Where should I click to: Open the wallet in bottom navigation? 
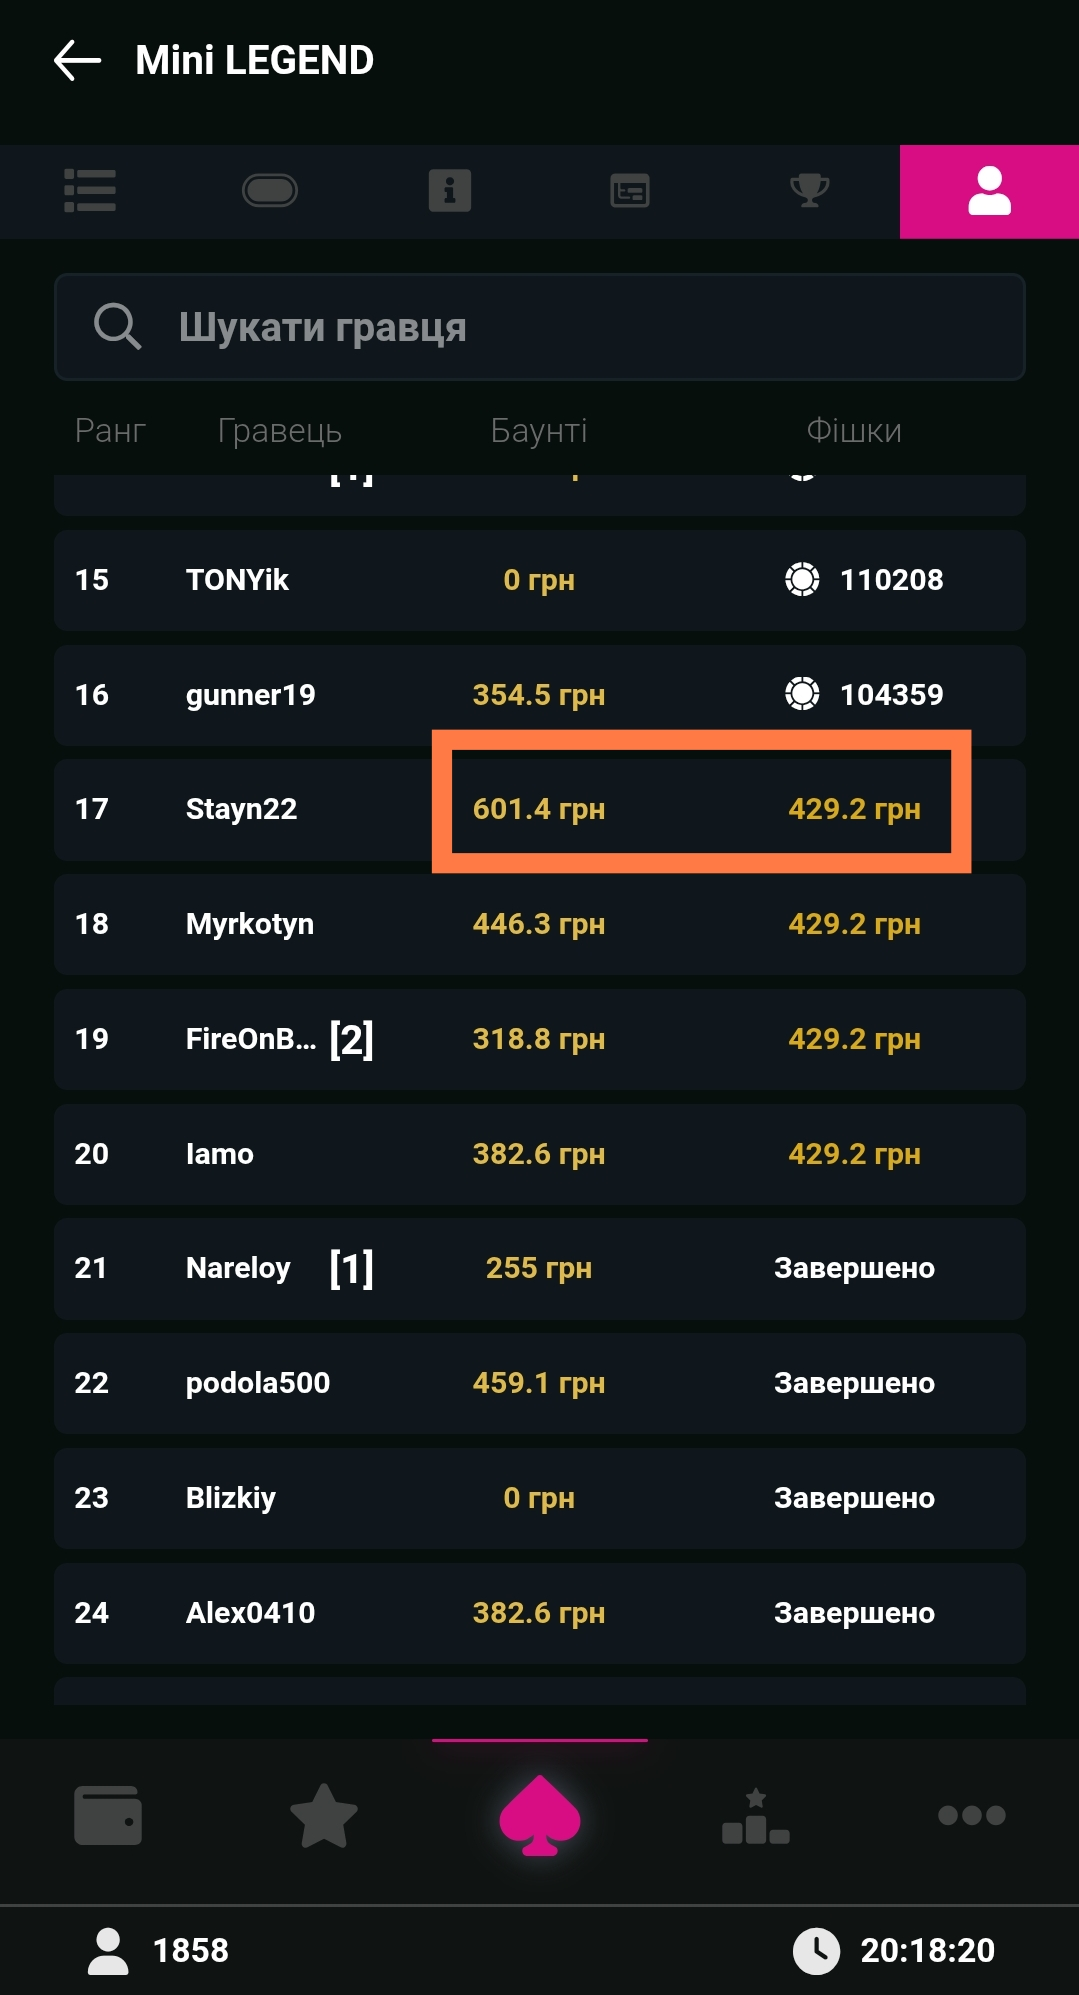click(x=108, y=1815)
